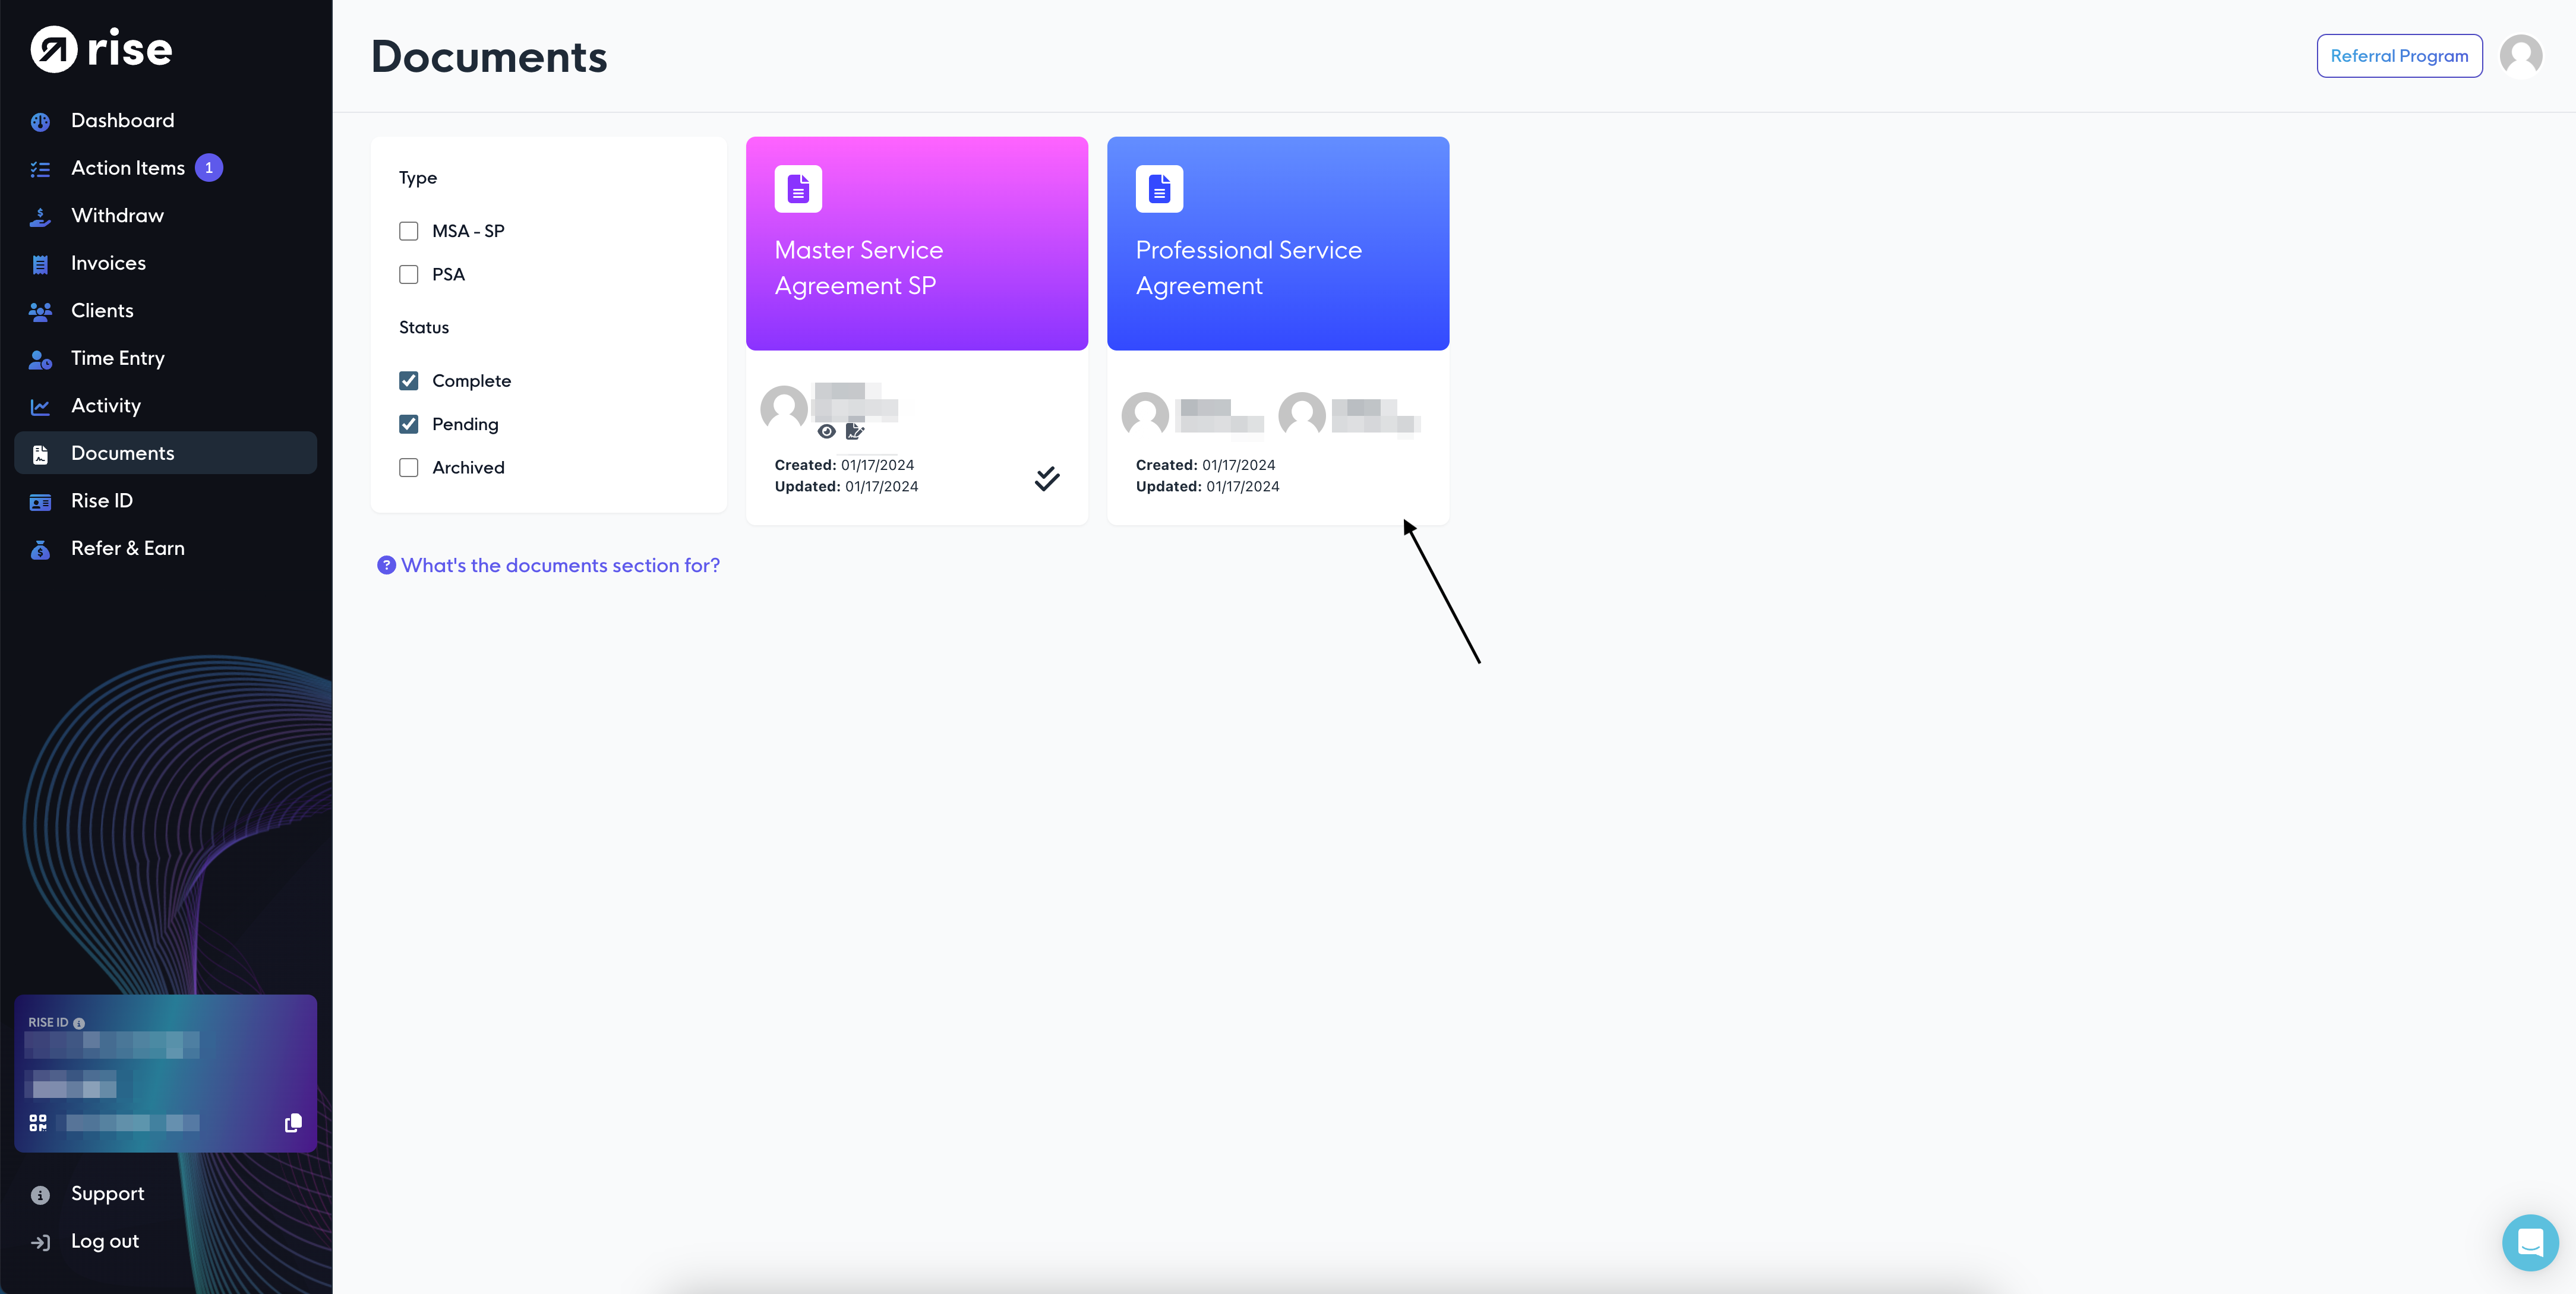
Task: Click the Refer & Earn money bag icon
Action: (x=40, y=549)
